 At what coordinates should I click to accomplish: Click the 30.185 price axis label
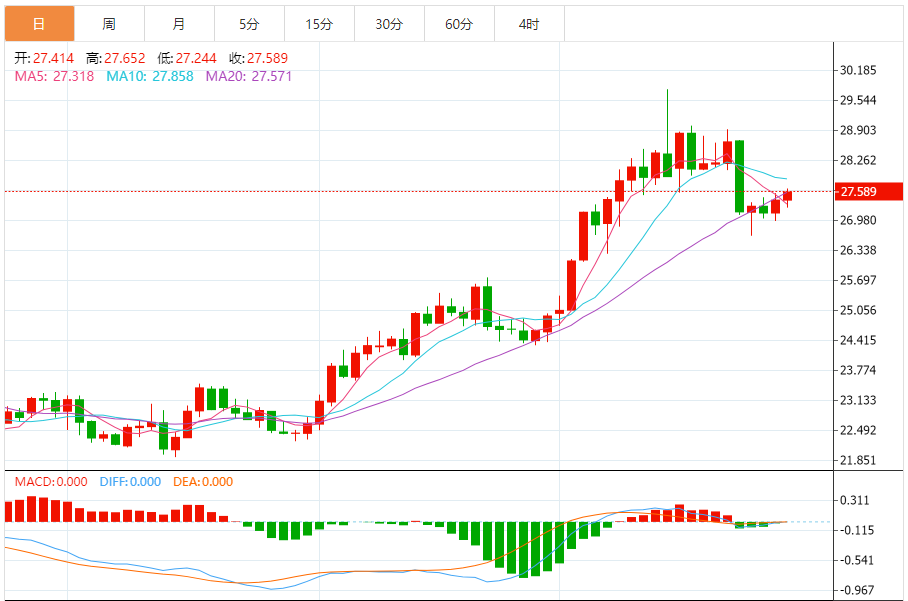tap(858, 71)
